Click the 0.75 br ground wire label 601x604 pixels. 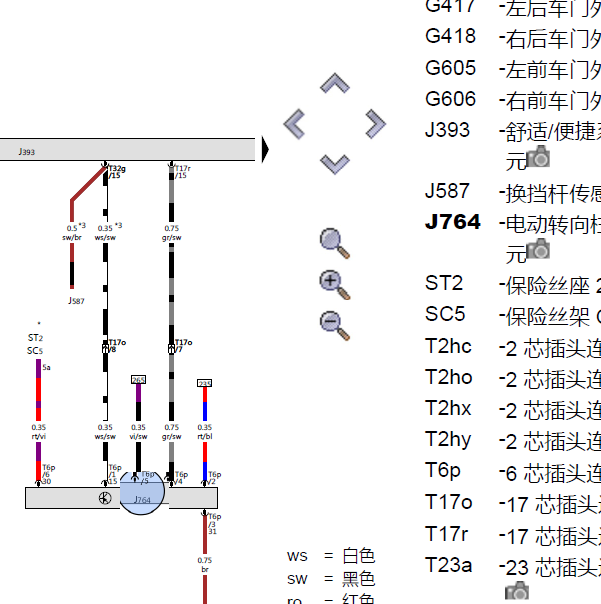205,565
